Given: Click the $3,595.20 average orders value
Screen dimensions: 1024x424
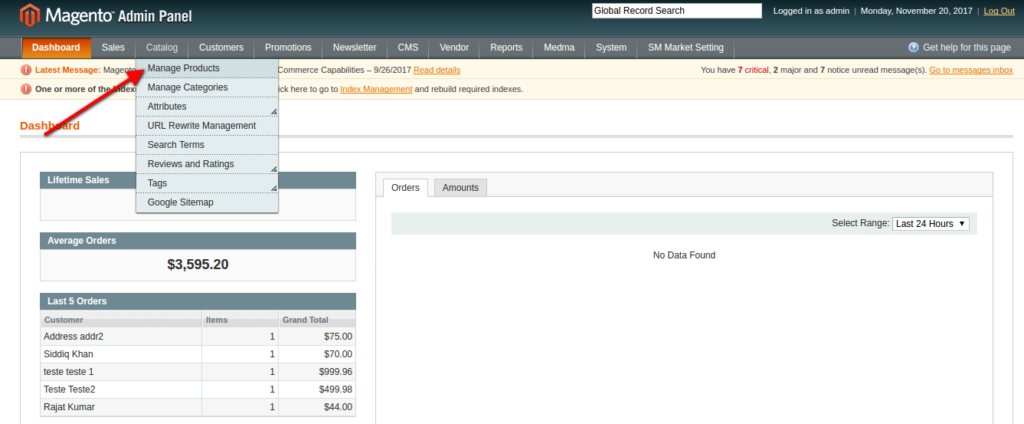Looking at the screenshot, I should (198, 265).
